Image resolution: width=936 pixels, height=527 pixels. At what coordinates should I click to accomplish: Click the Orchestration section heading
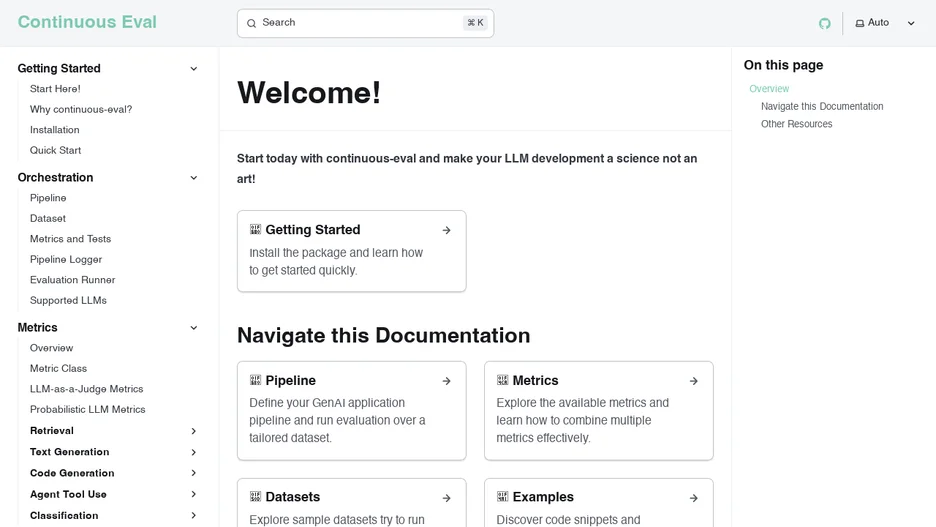point(56,178)
